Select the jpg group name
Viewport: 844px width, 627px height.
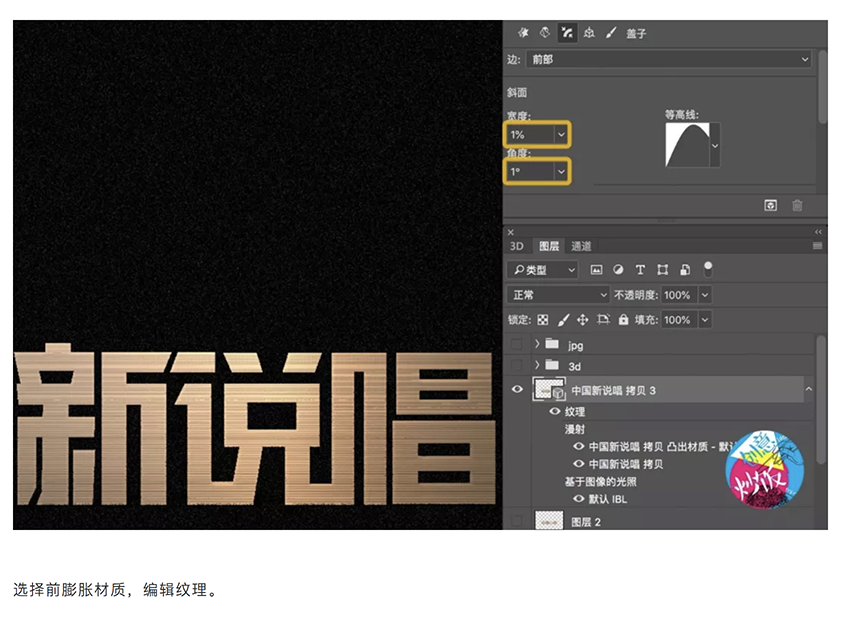[575, 345]
